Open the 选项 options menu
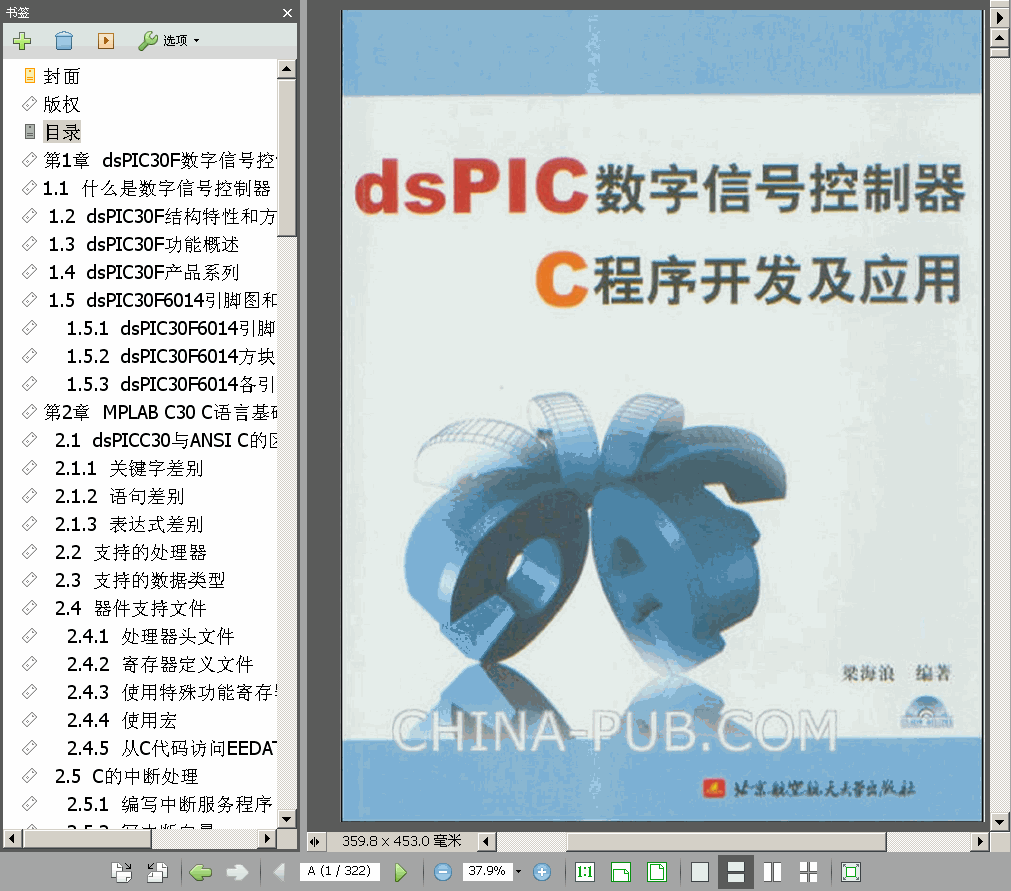This screenshot has height=891, width=1011. point(170,41)
